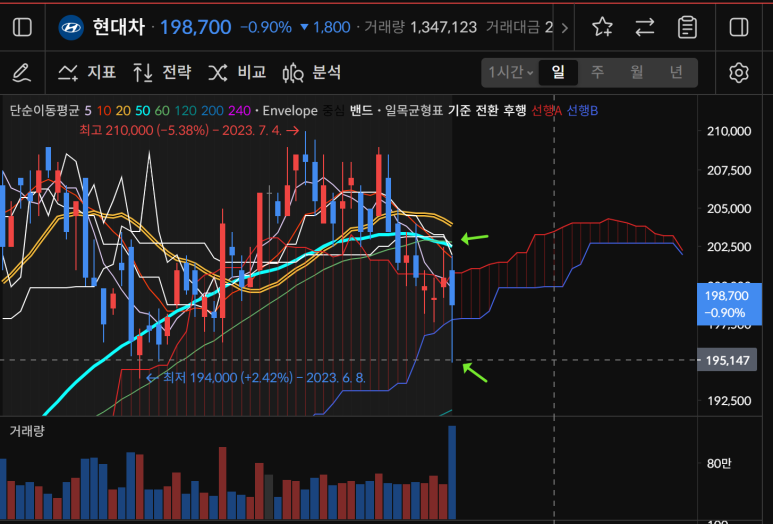Image resolution: width=773 pixels, height=524 pixels.
Task: Click the crosshair price label 195,147
Action: pos(727,360)
